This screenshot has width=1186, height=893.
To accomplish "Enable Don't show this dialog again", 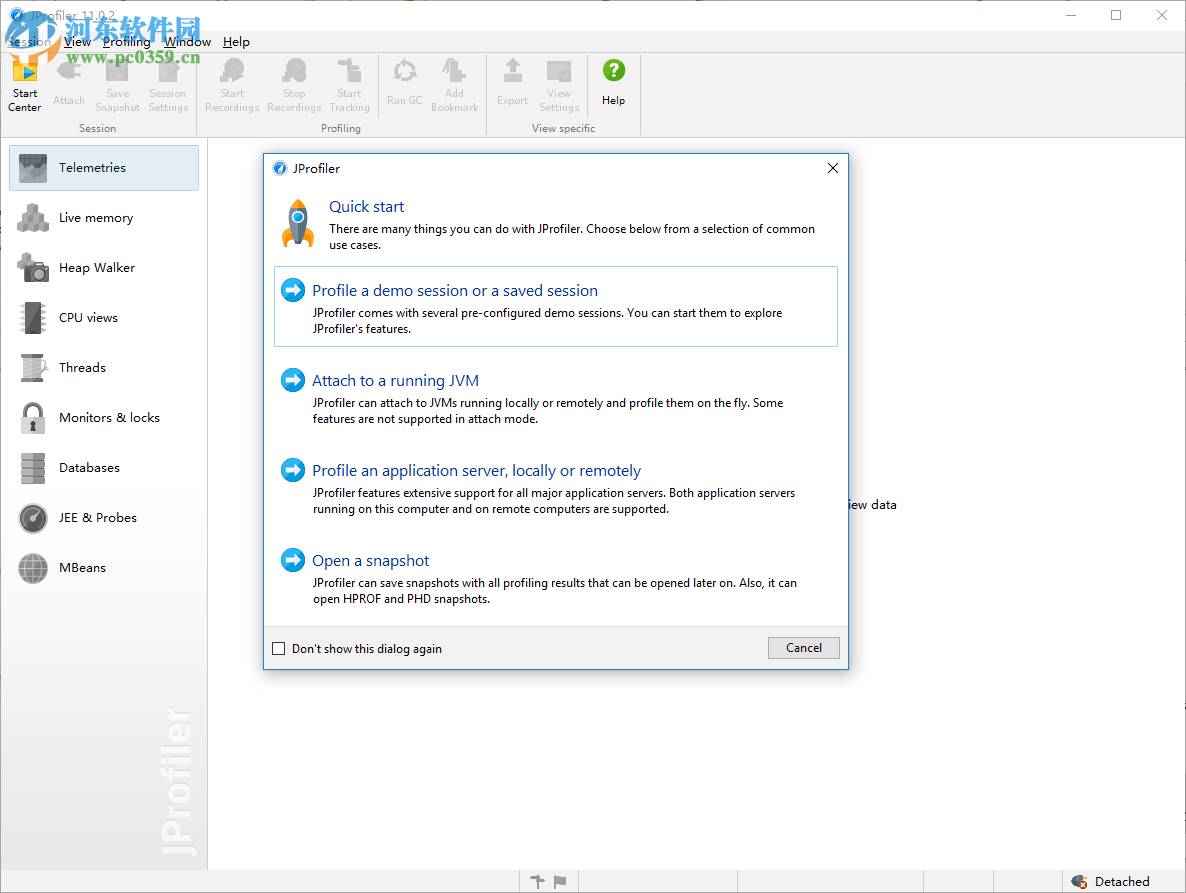I will coord(278,648).
